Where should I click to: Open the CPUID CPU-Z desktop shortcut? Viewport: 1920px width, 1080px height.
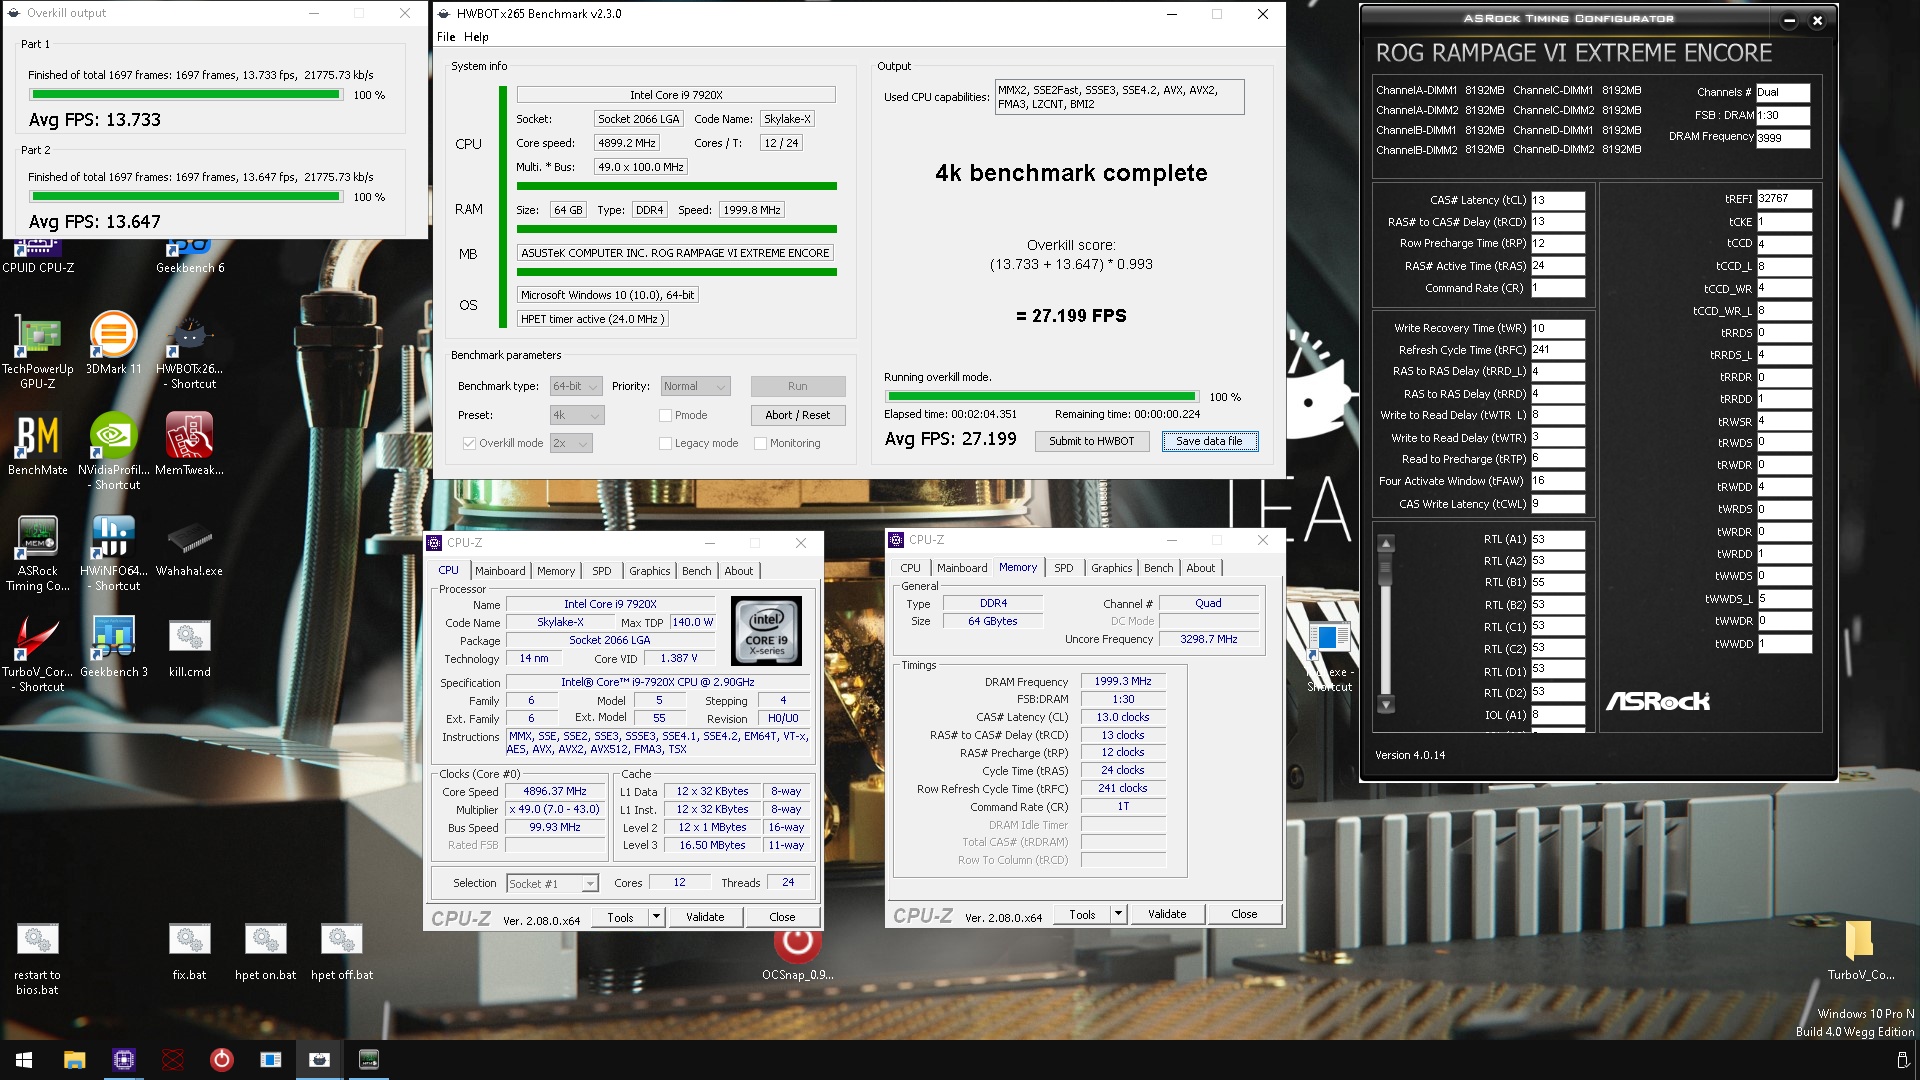38,258
